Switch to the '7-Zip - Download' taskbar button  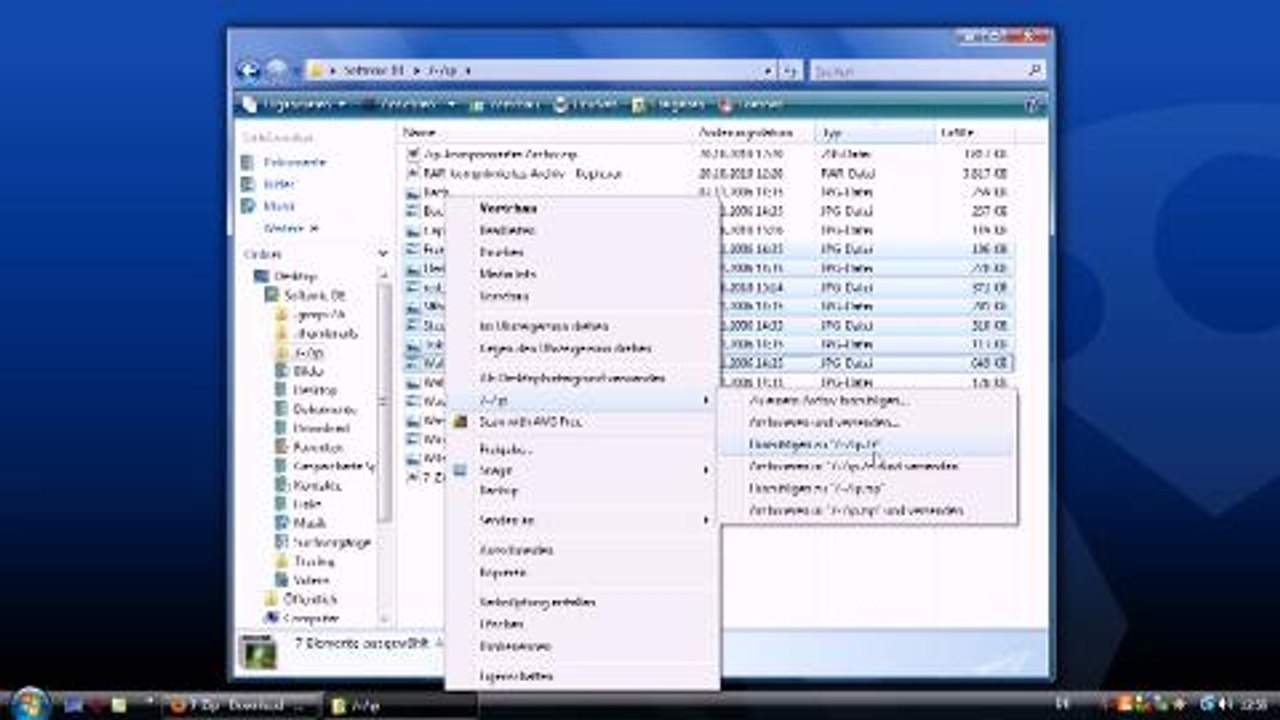pyautogui.click(x=243, y=705)
